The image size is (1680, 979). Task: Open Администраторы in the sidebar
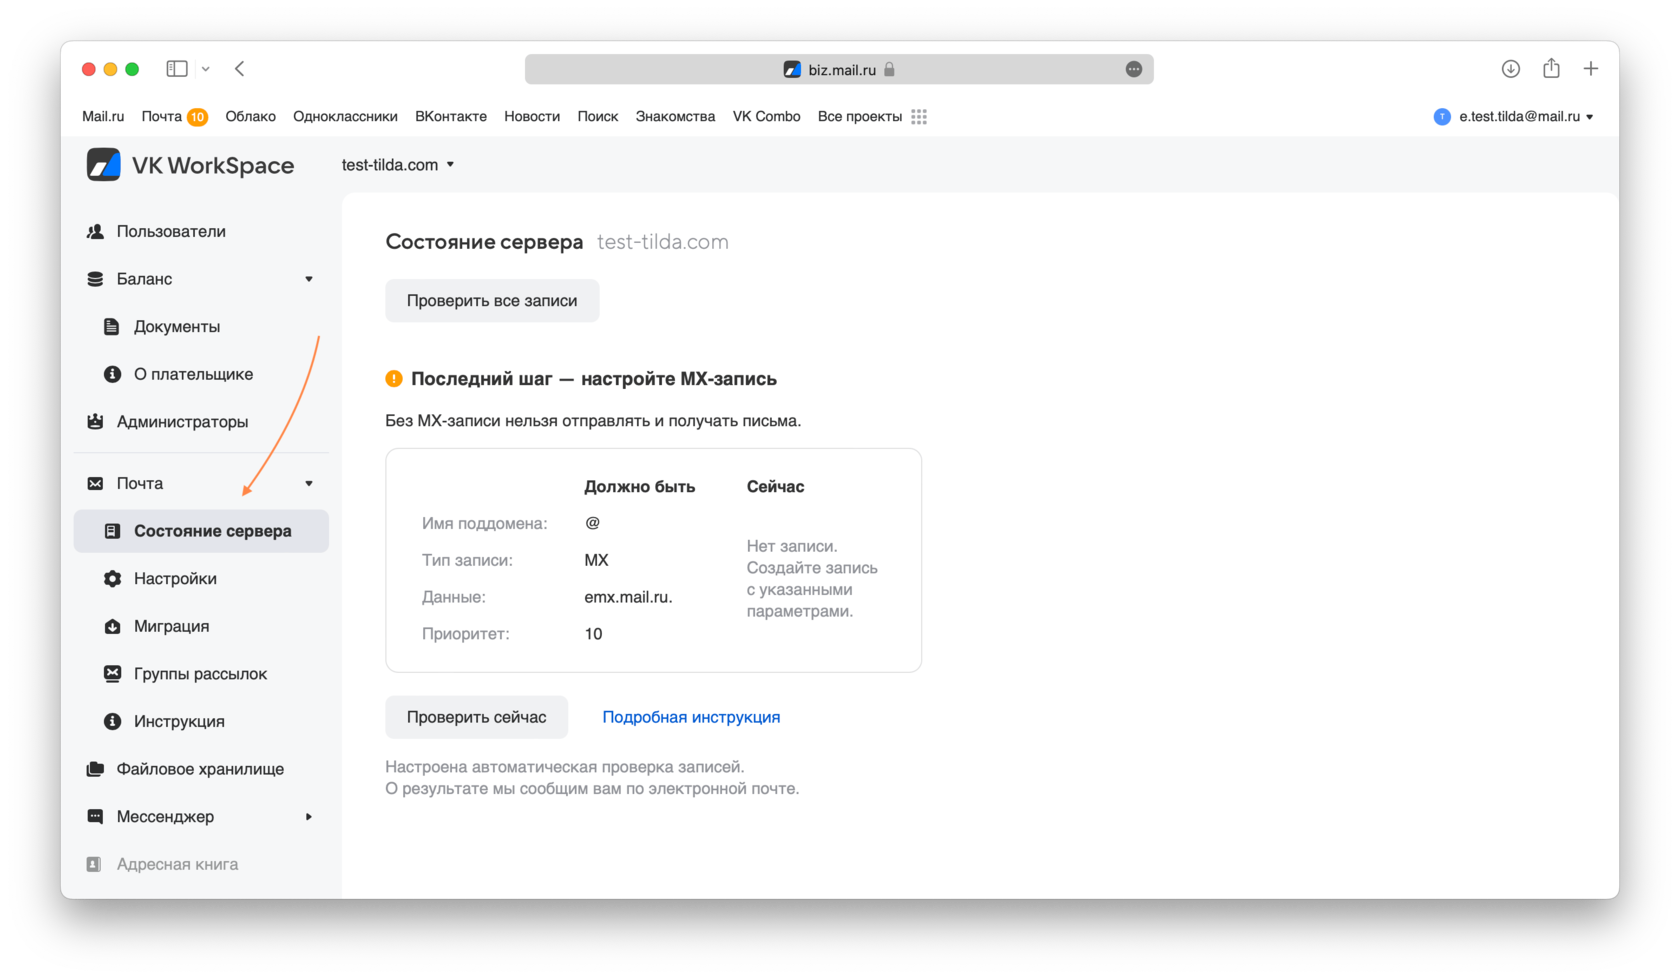click(x=183, y=422)
